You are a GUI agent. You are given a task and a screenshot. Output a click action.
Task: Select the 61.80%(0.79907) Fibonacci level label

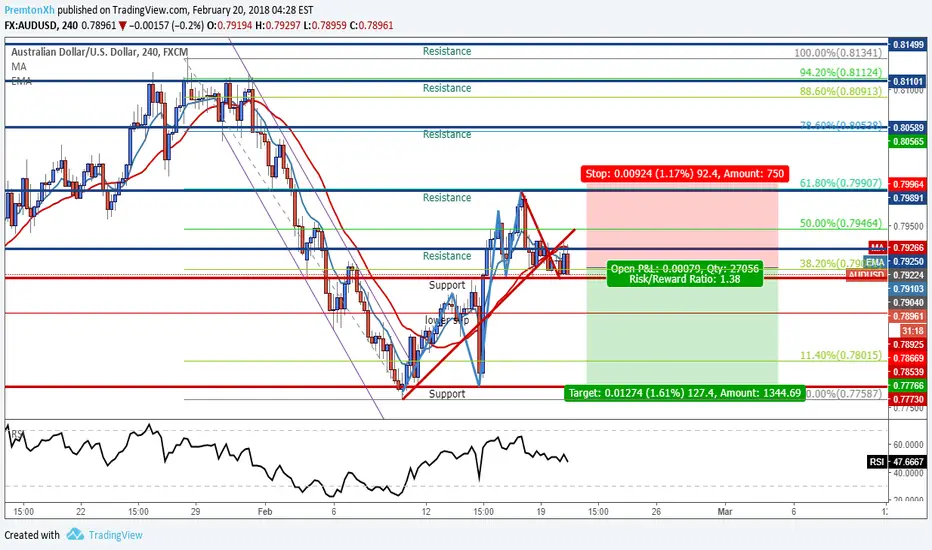(x=840, y=183)
